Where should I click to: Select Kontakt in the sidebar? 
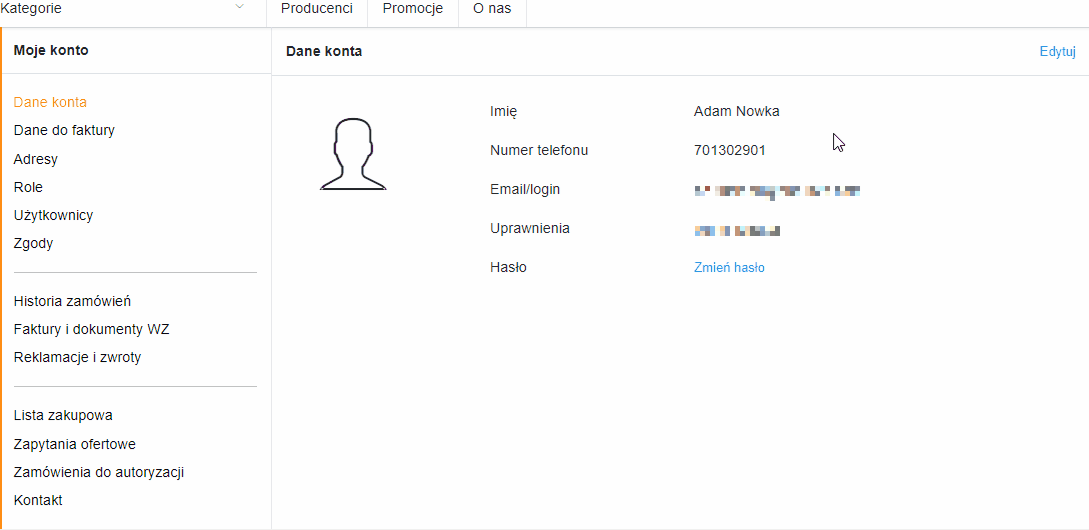point(38,500)
